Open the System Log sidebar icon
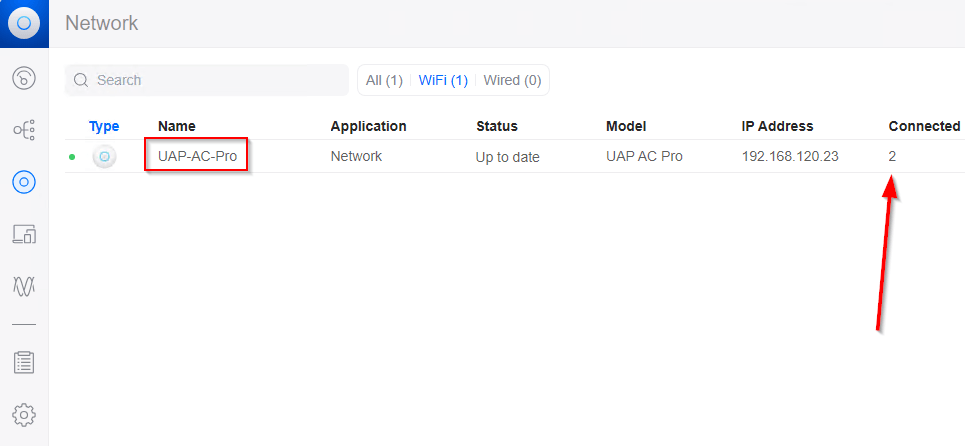Viewport: 965px width, 446px height. (24, 362)
